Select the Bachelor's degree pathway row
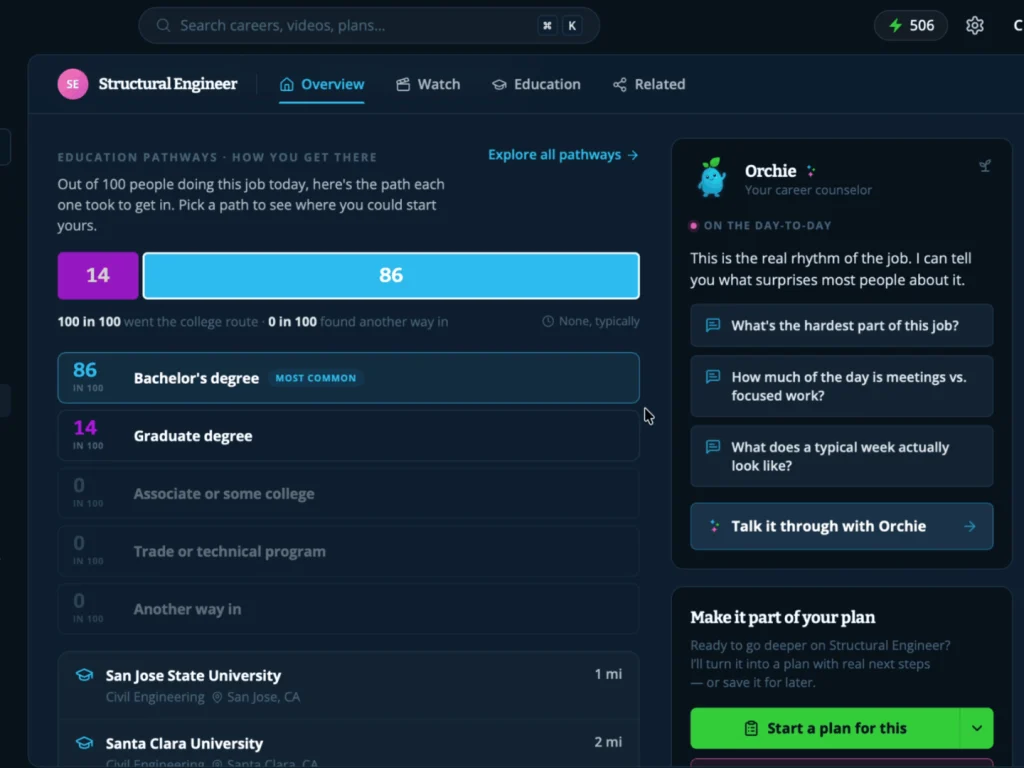The width and height of the screenshot is (1024, 768). pos(348,378)
